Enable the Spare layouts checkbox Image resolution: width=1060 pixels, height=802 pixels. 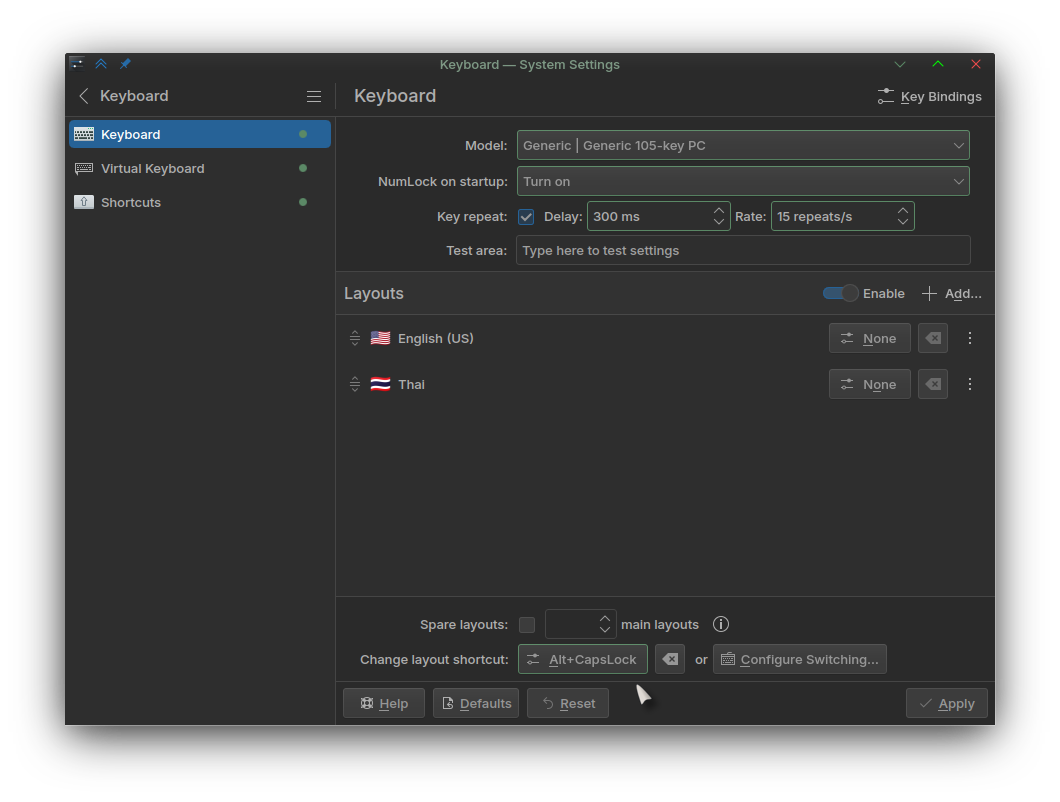point(527,624)
